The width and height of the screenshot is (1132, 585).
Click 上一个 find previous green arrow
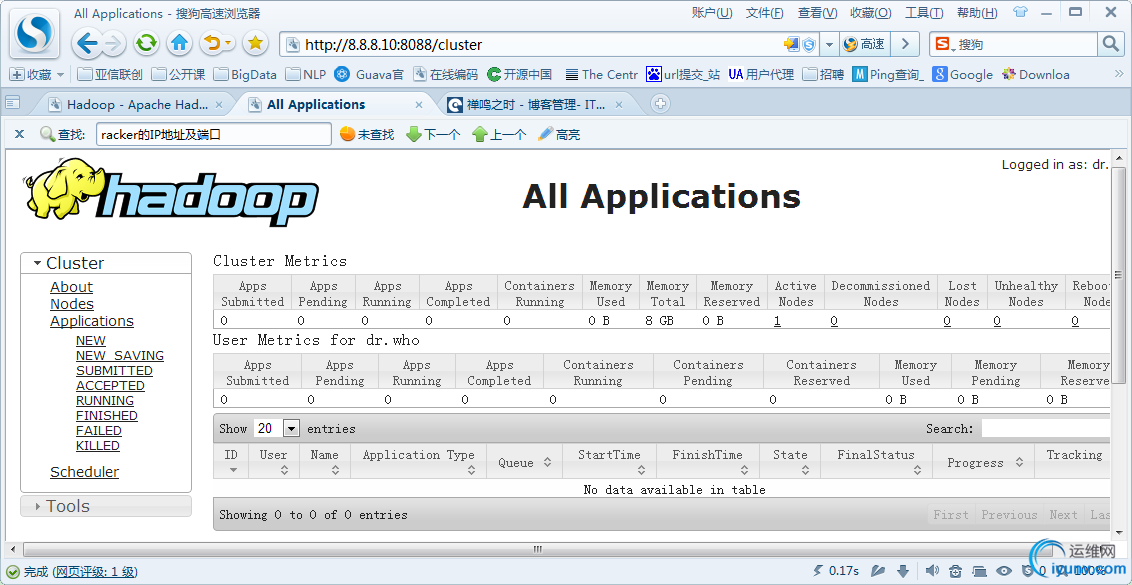tap(499, 134)
